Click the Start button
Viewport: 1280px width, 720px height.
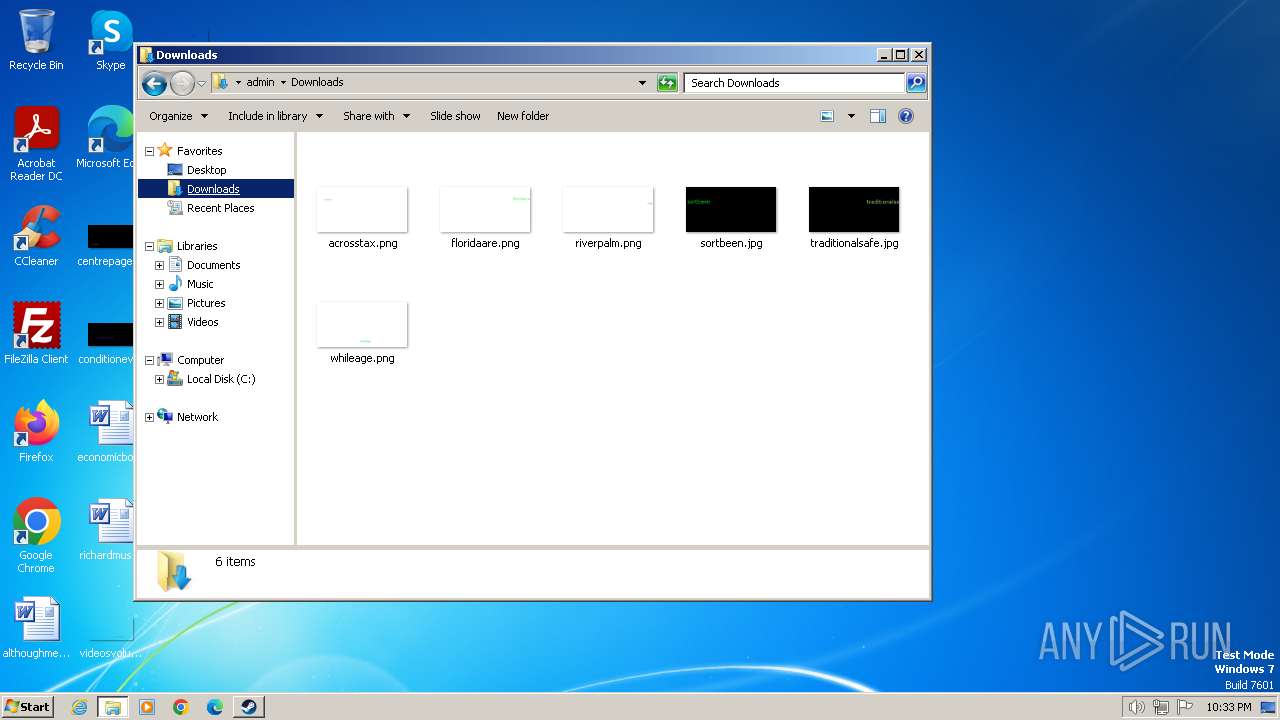(x=27, y=707)
